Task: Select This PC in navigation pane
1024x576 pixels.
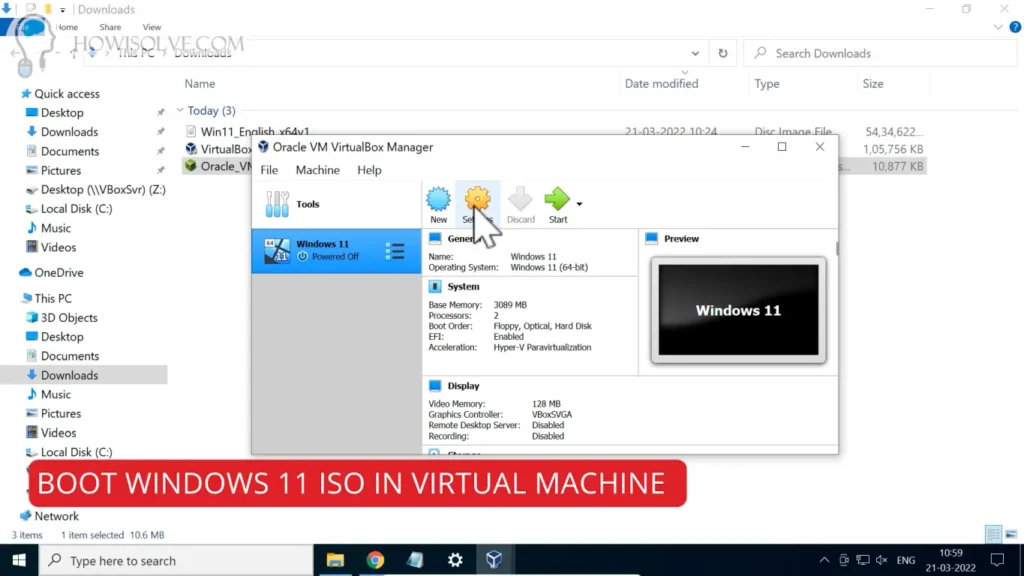Action: tap(53, 298)
